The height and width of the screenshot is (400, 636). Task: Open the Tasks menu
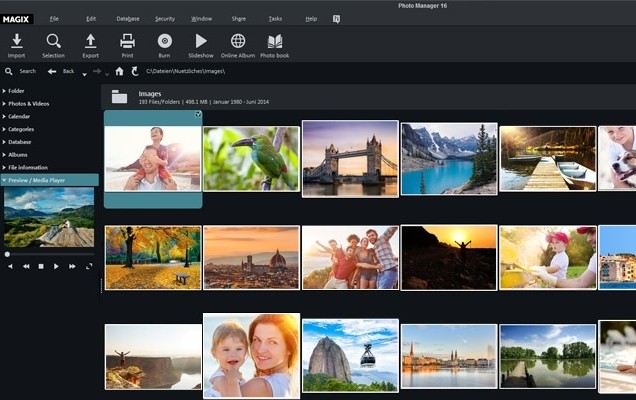click(x=275, y=19)
